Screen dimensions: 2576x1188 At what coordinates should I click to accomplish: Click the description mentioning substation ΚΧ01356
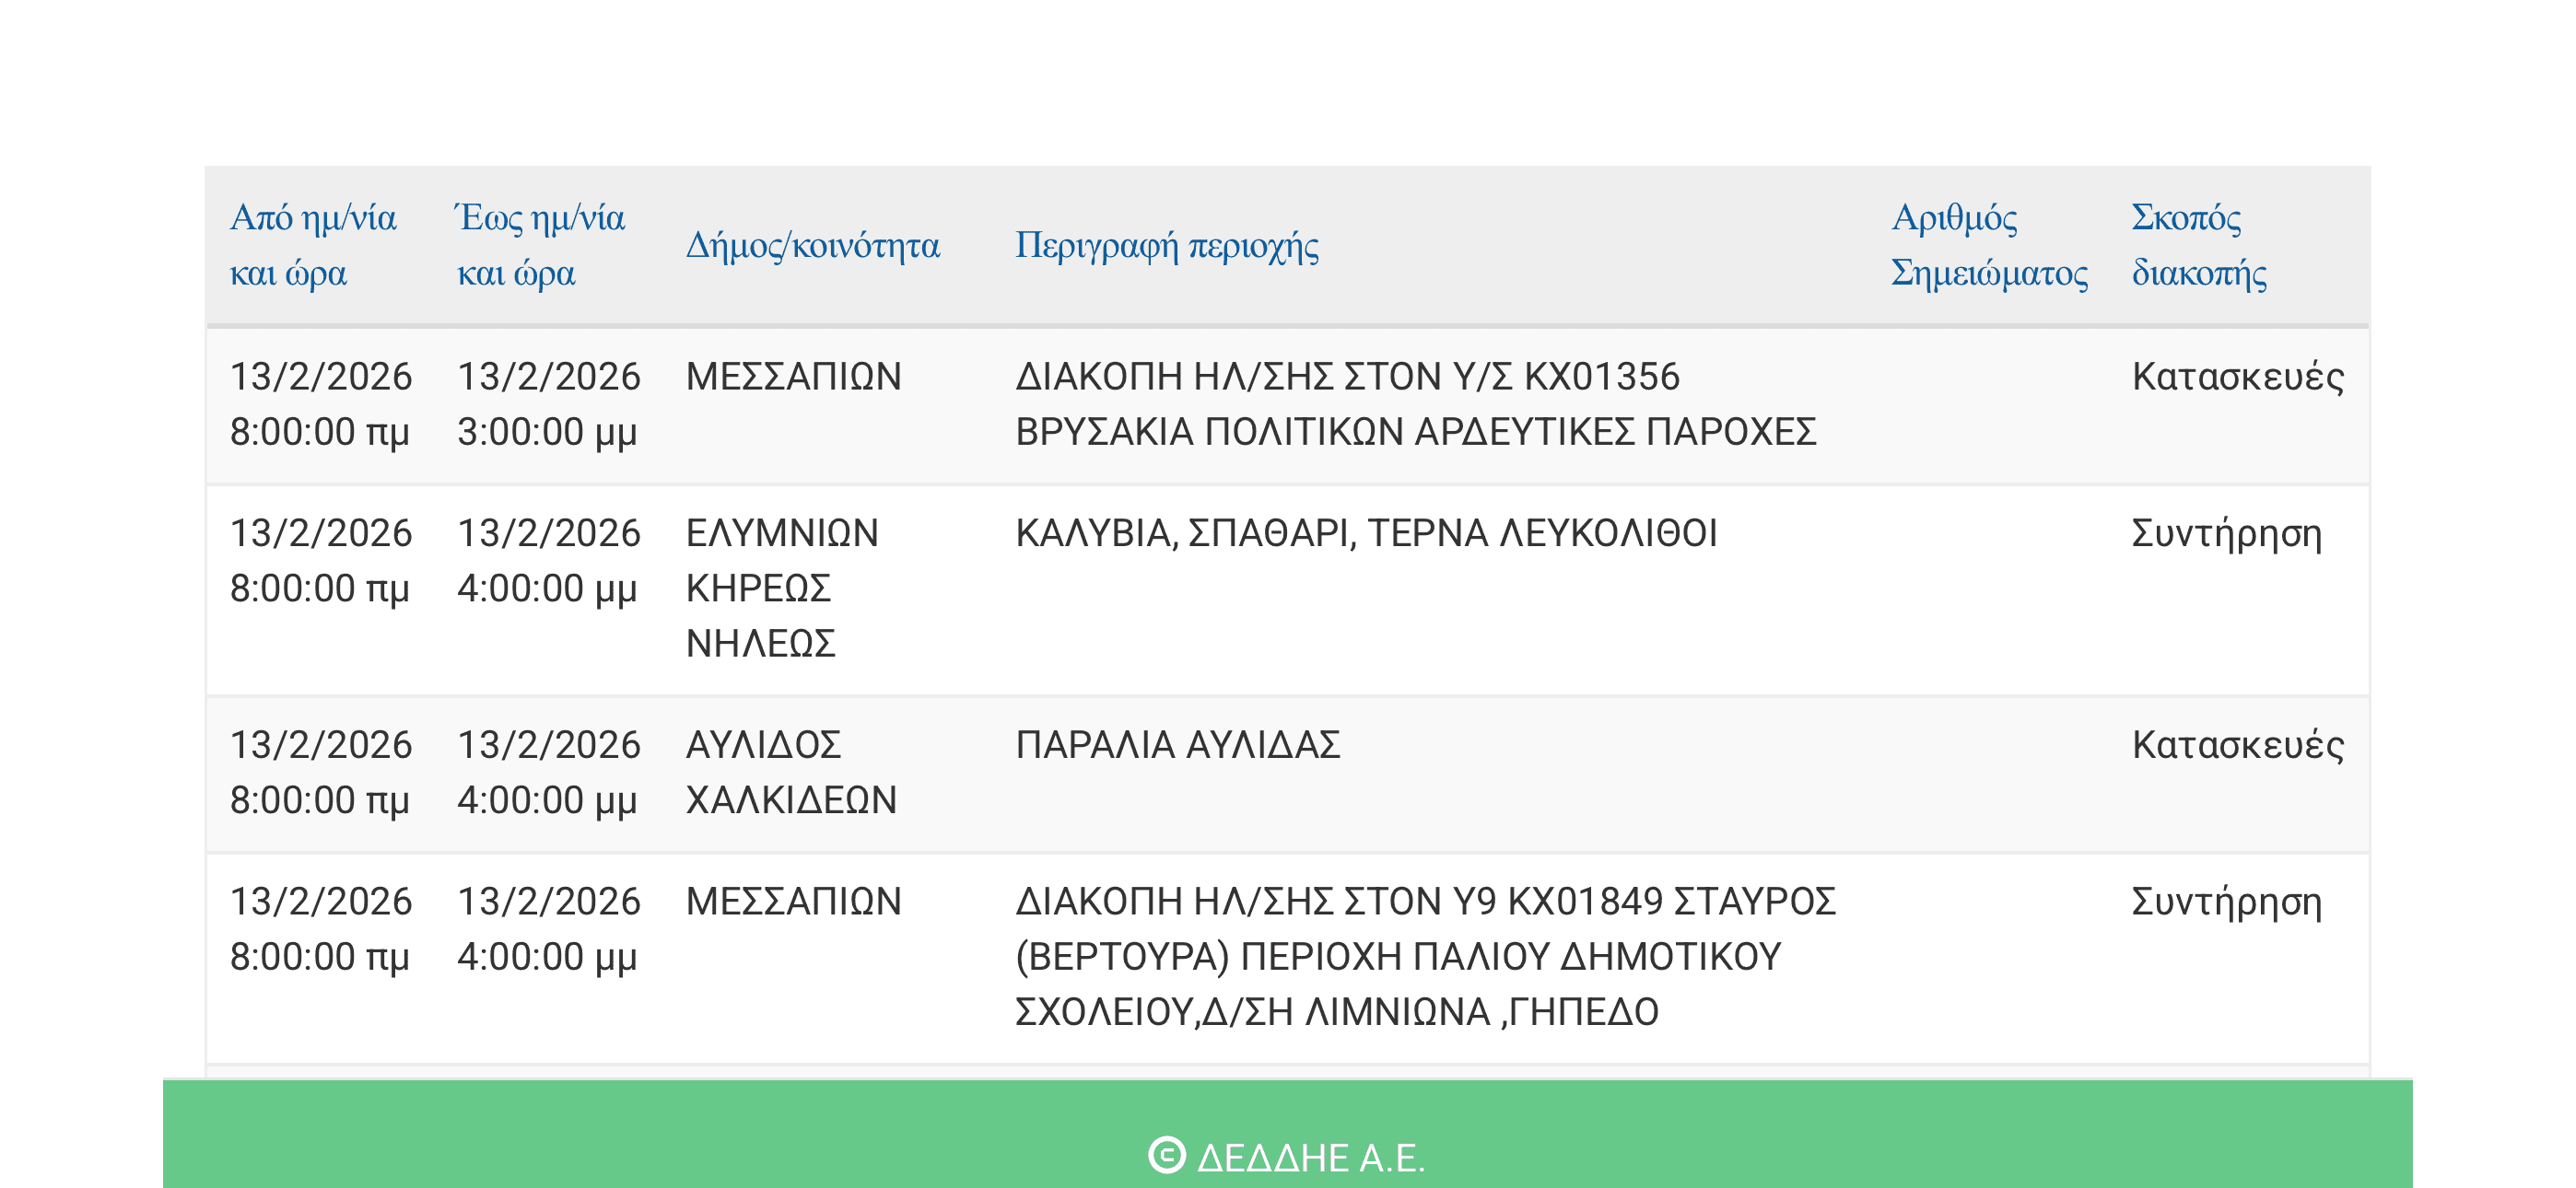[x=1415, y=404]
